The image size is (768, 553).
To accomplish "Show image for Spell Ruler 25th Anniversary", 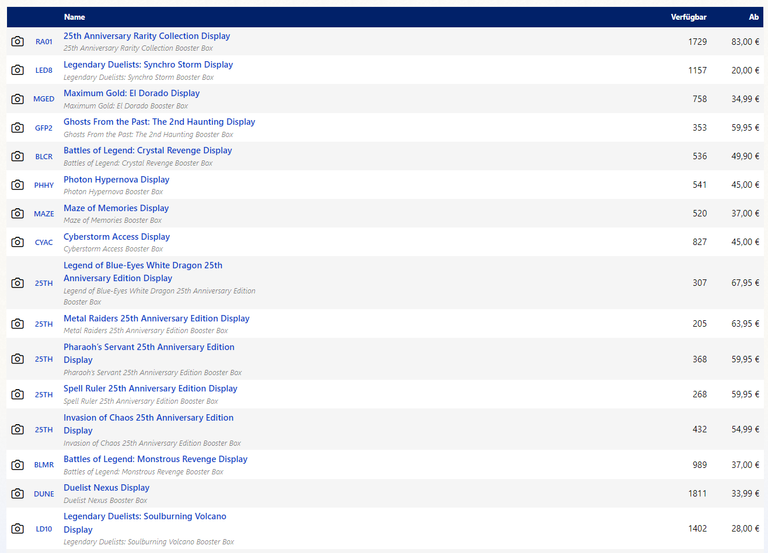I will pyautogui.click(x=18, y=394).
